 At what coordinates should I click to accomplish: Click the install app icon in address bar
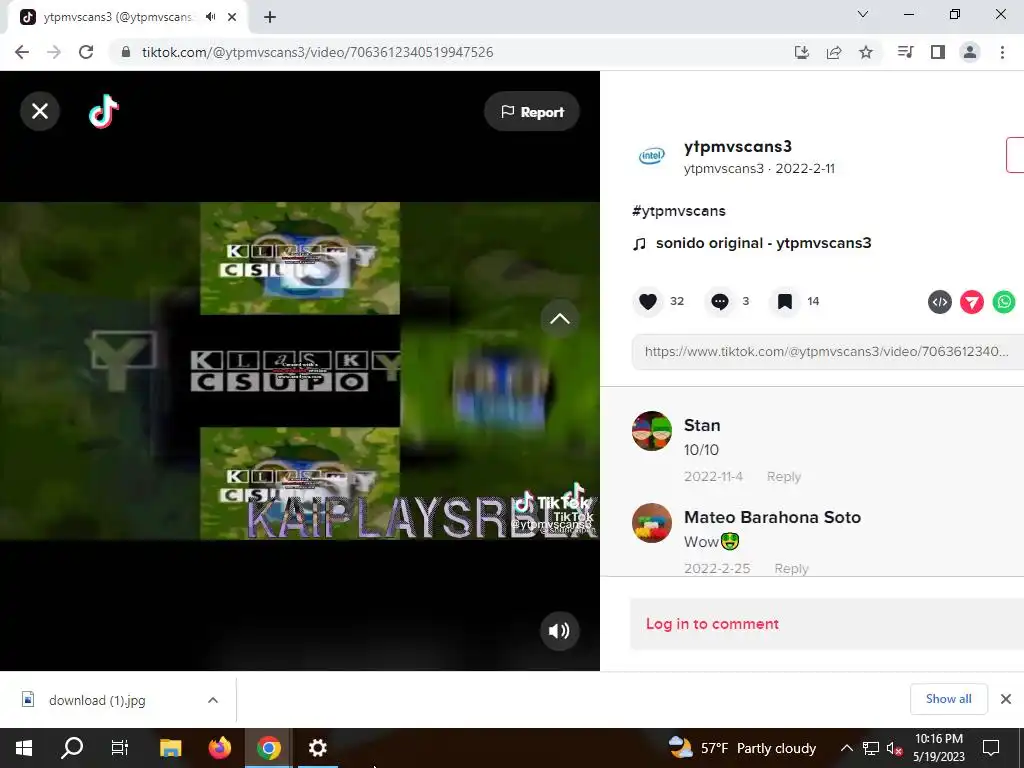coord(802,52)
